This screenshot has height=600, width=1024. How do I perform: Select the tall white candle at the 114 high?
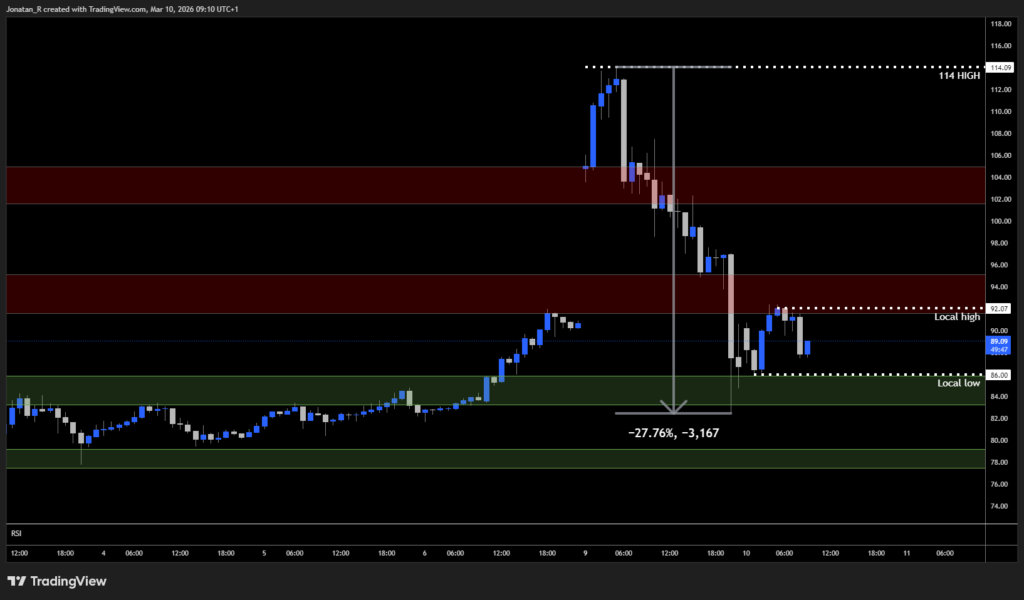click(623, 130)
